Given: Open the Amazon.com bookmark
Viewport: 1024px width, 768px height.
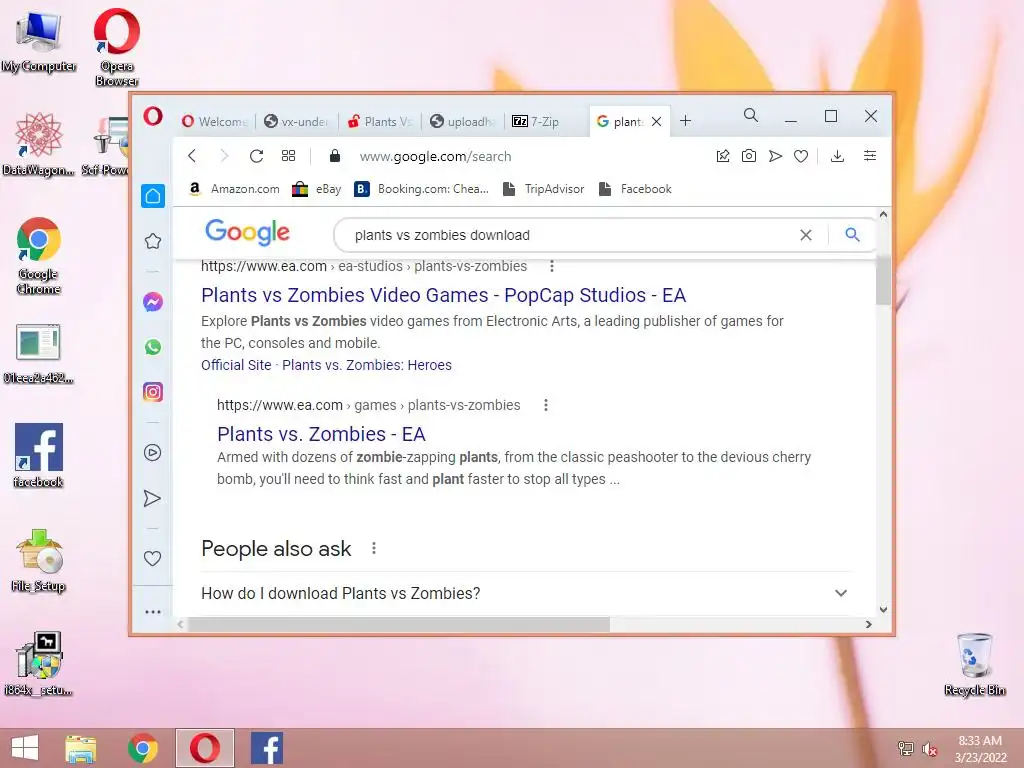Looking at the screenshot, I should point(234,189).
